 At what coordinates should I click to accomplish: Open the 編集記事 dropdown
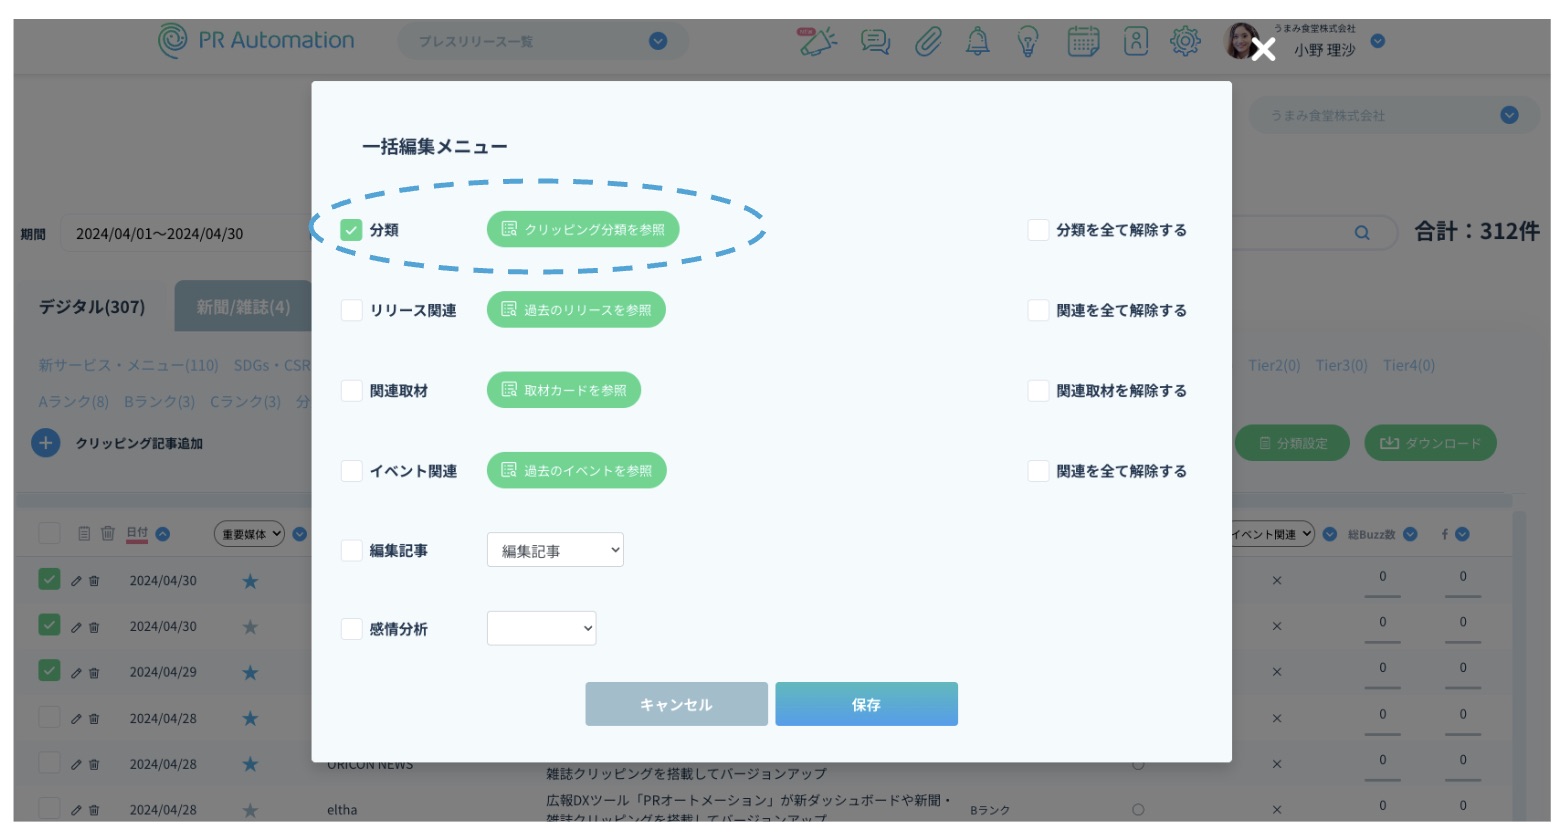coord(555,550)
